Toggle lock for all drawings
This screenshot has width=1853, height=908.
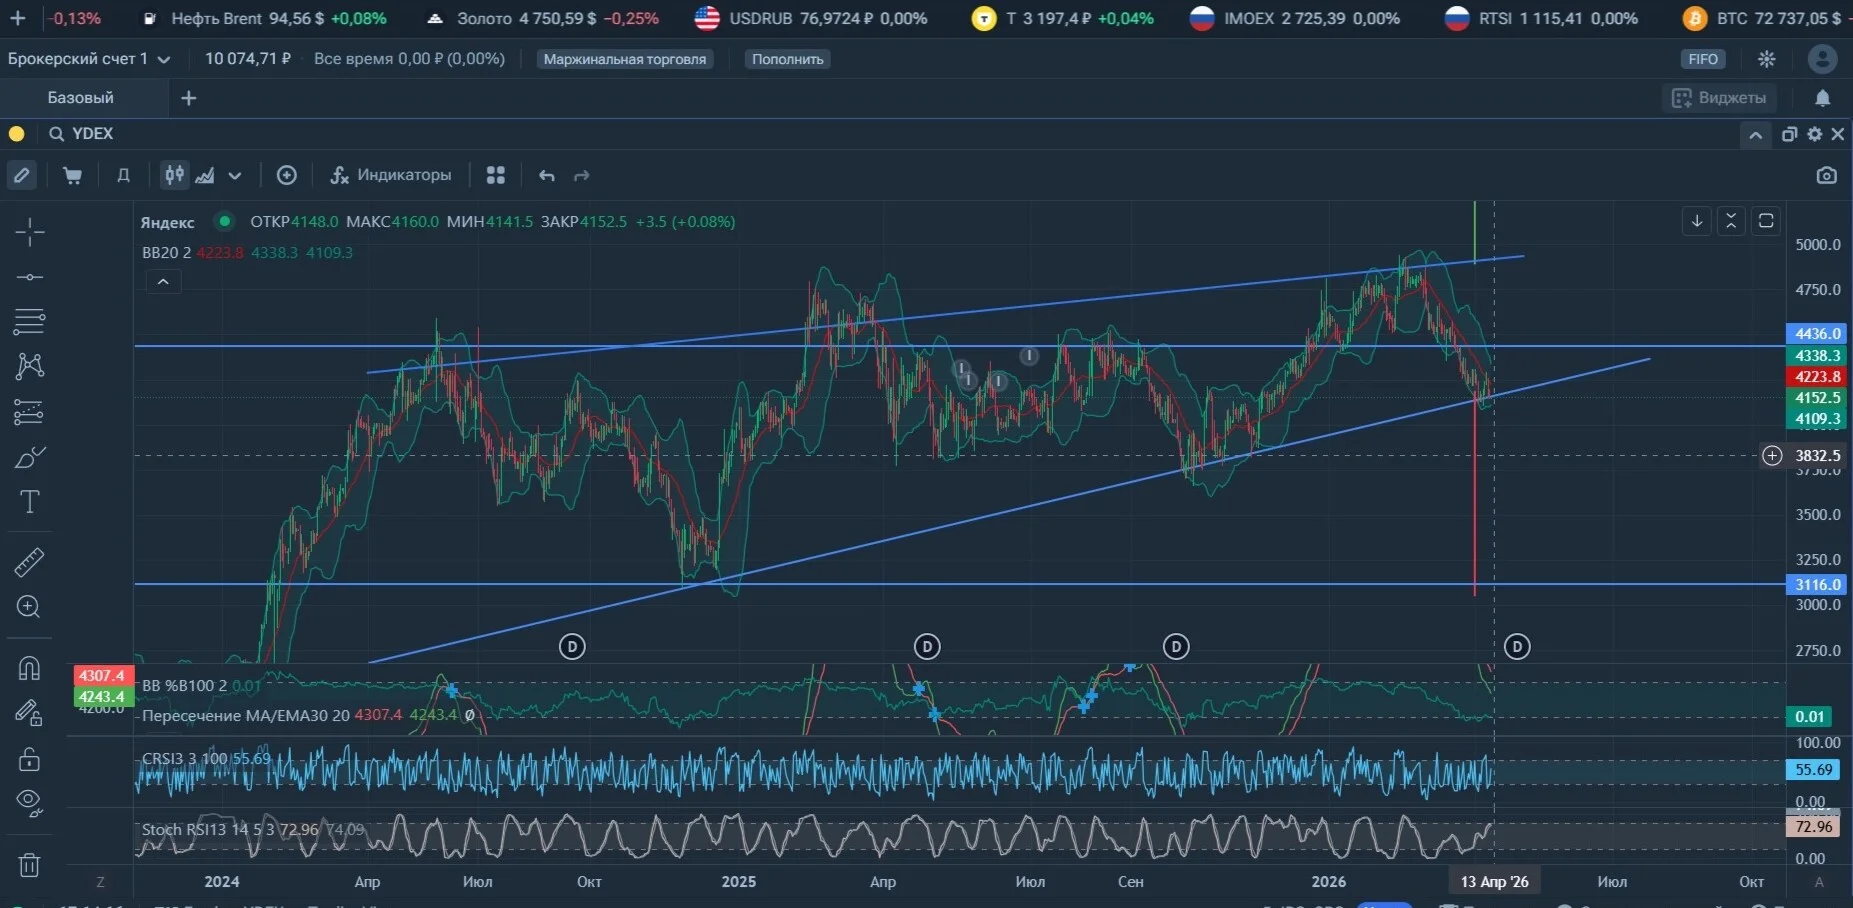click(29, 759)
